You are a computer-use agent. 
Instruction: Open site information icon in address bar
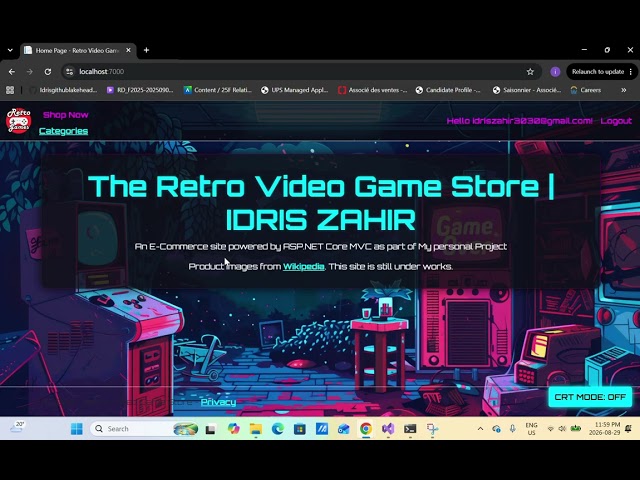coord(69,72)
